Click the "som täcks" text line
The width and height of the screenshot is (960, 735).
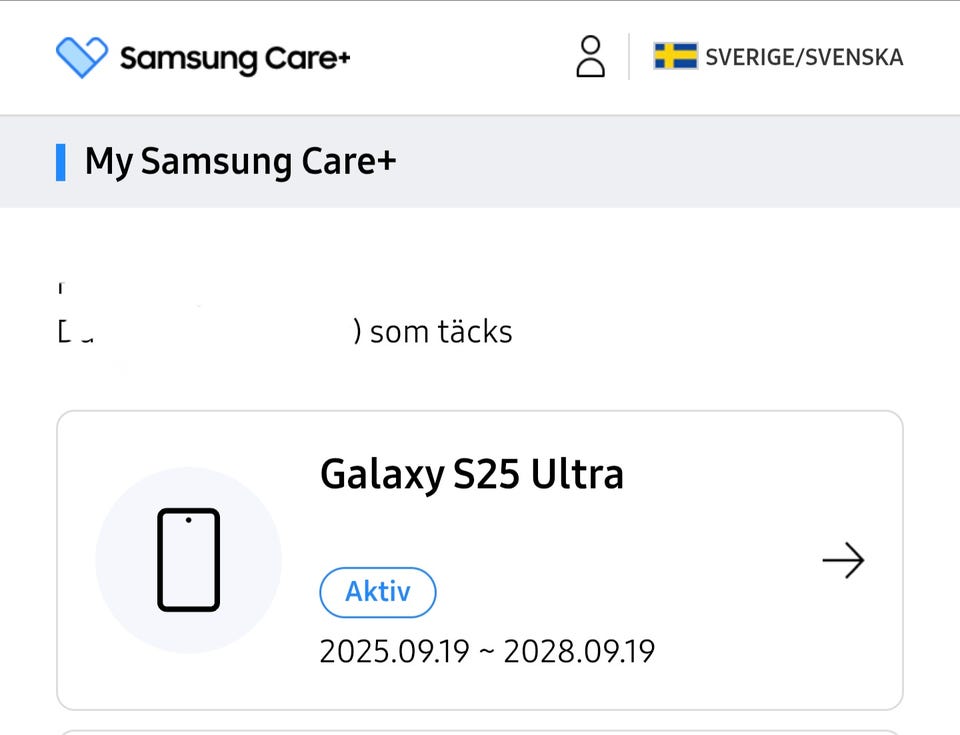pos(440,331)
